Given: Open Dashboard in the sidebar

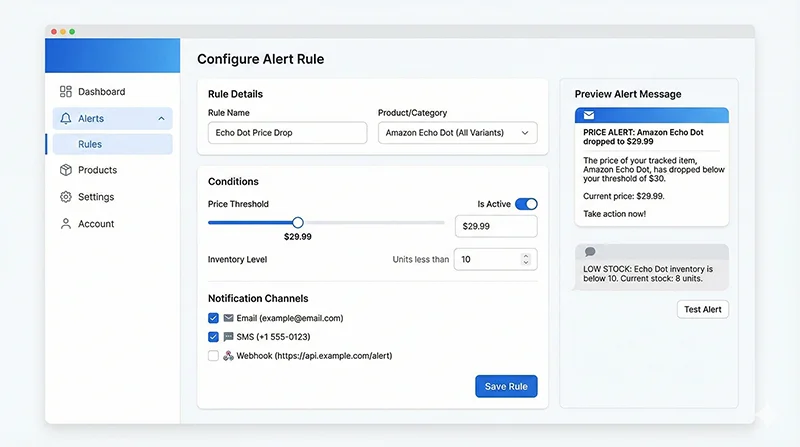Looking at the screenshot, I should (112, 91).
